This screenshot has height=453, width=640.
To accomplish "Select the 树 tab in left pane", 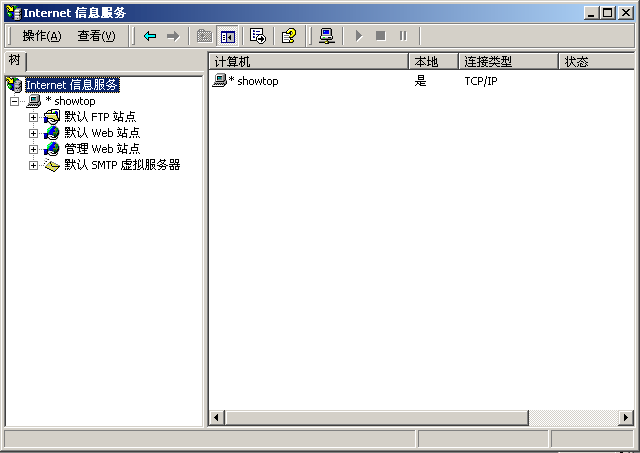I will coord(14,61).
